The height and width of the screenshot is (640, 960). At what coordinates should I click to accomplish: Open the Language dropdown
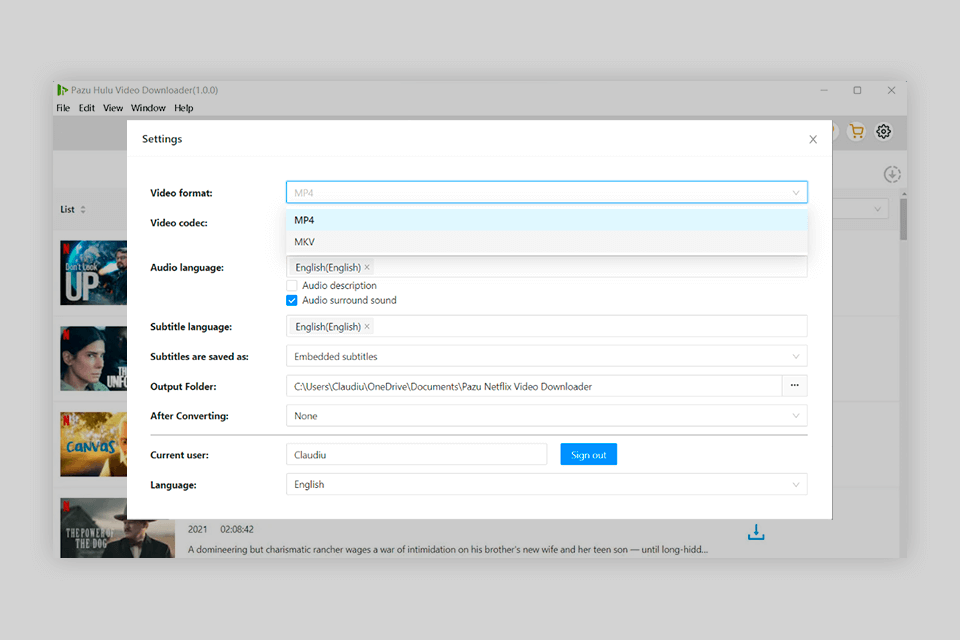click(547, 484)
